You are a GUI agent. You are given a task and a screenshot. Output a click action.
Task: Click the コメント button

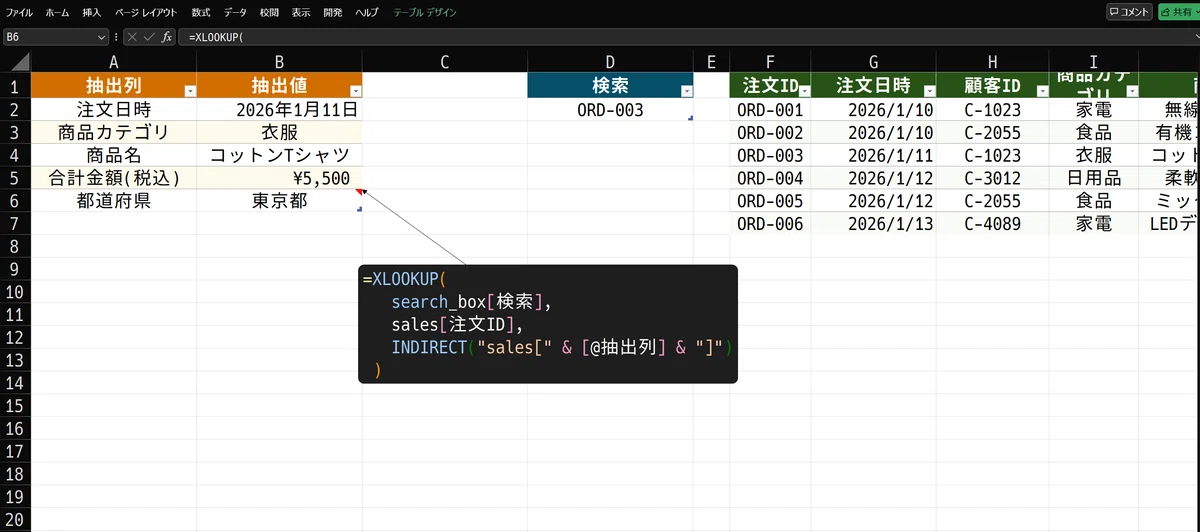[x=1129, y=12]
